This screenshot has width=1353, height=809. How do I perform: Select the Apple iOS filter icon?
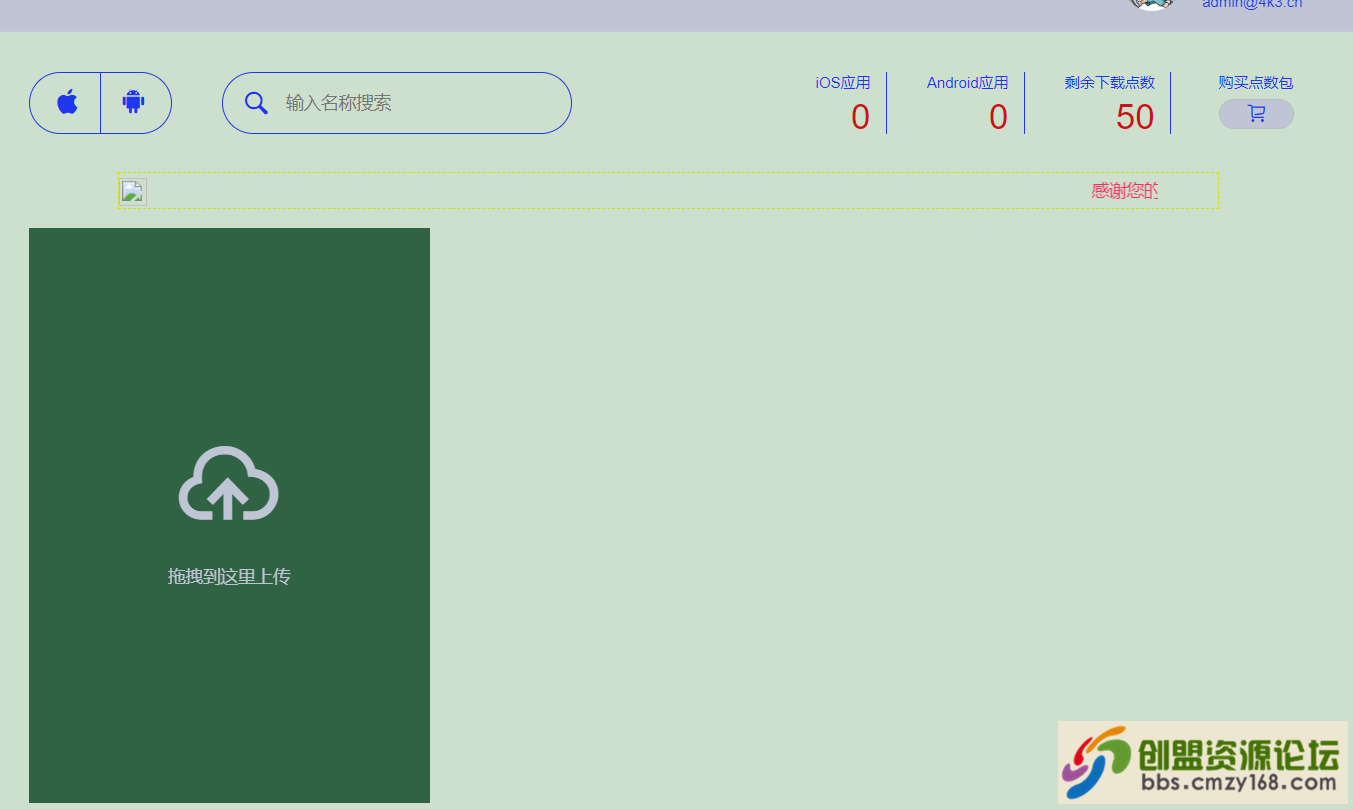pyautogui.click(x=67, y=102)
